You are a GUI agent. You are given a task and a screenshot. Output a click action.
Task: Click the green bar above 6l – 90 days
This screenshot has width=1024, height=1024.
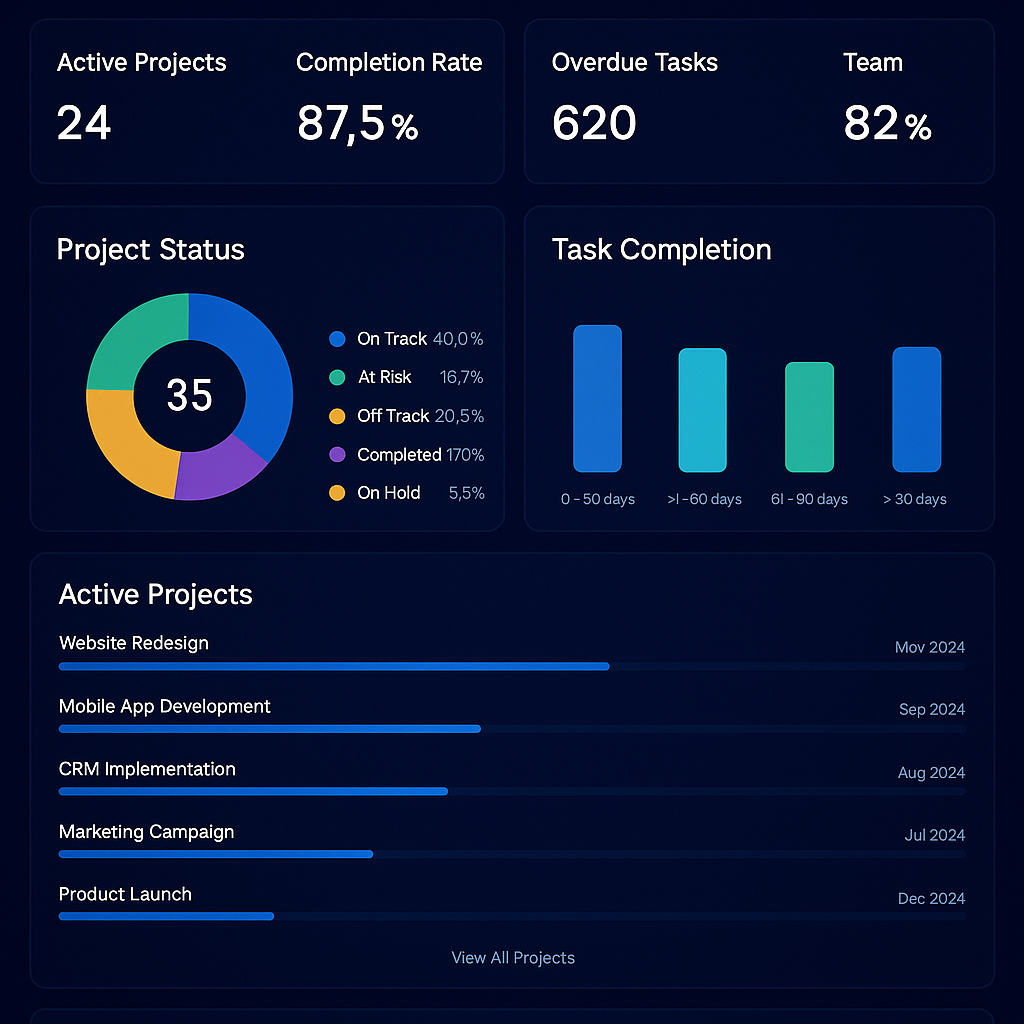(809, 416)
